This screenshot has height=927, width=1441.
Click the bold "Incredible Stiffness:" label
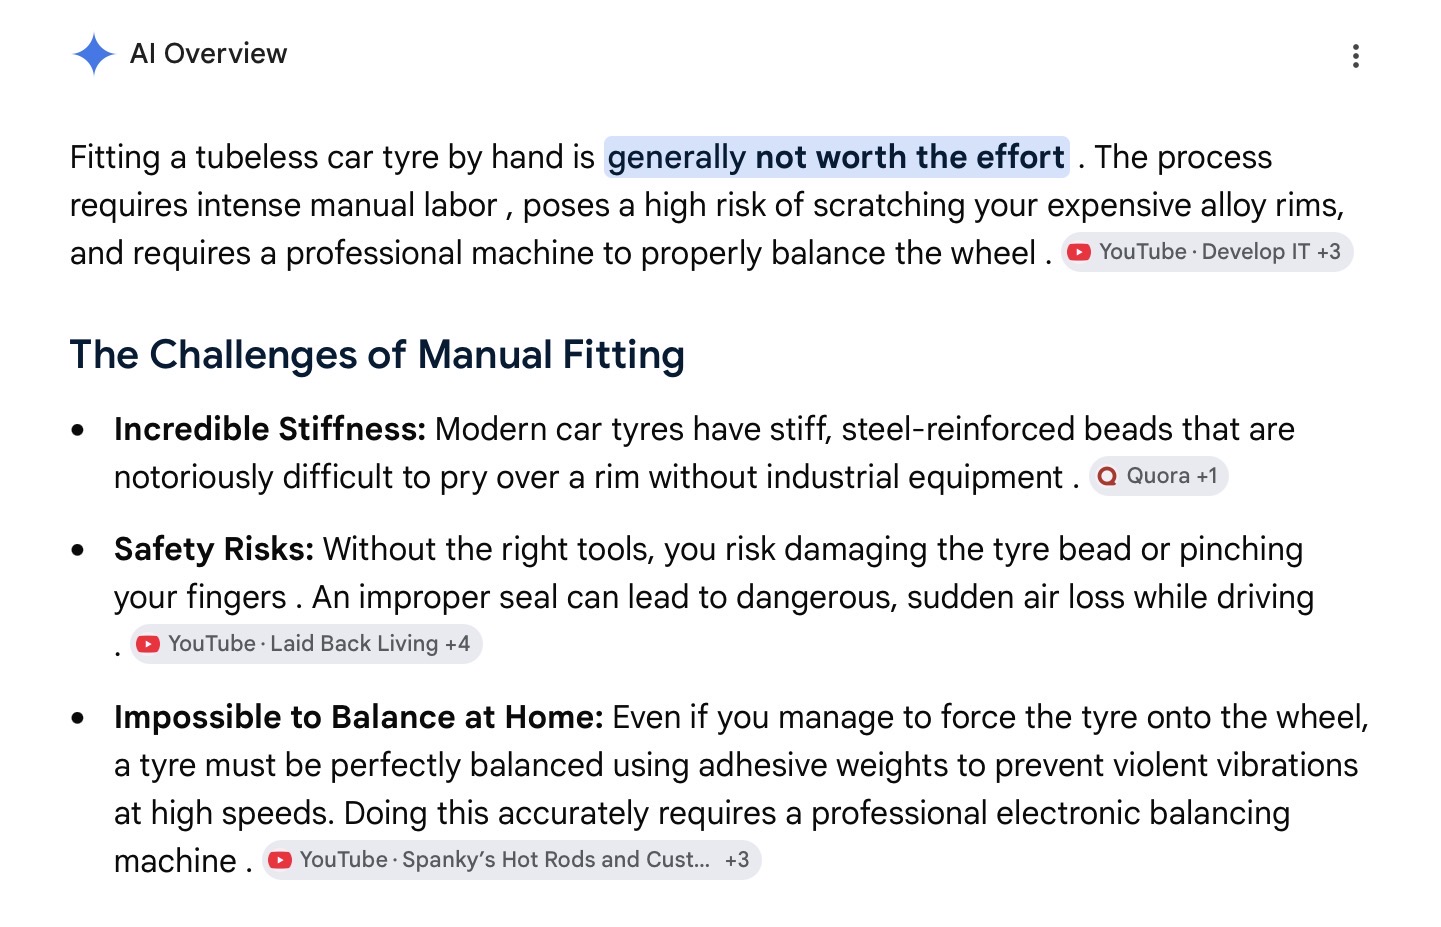click(270, 429)
